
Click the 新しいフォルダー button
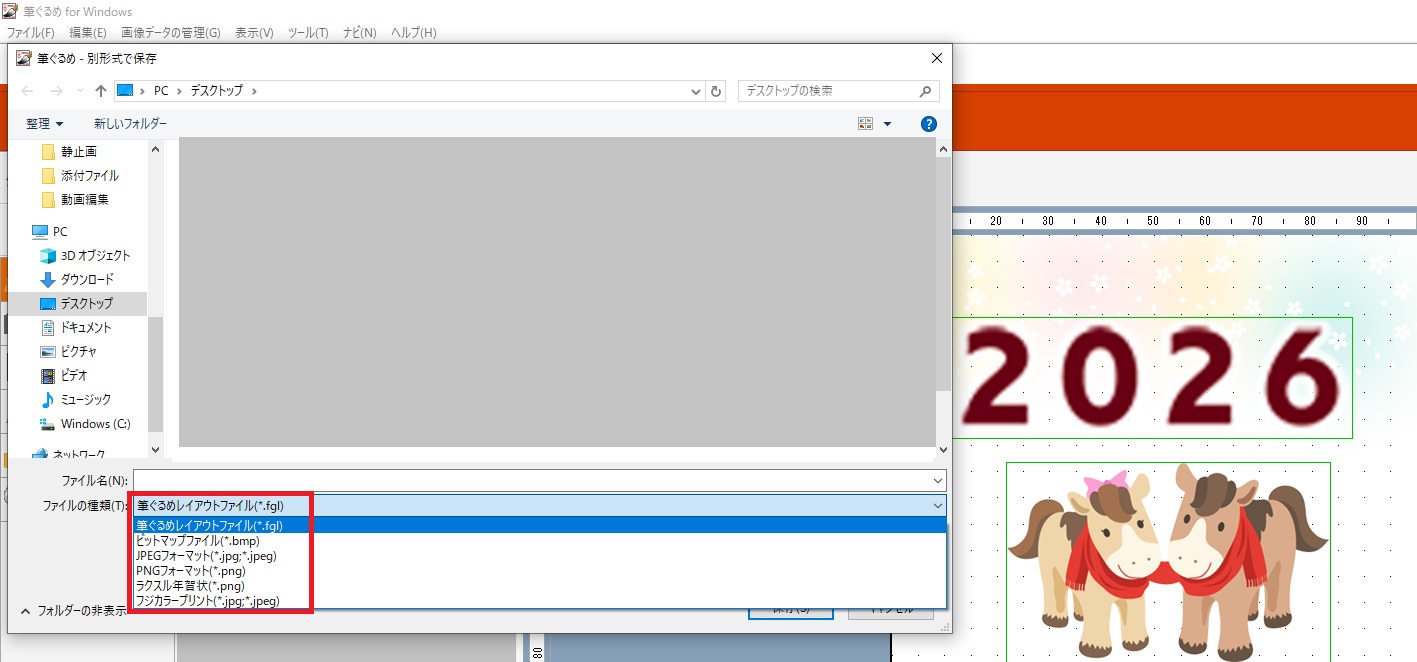tap(130, 124)
